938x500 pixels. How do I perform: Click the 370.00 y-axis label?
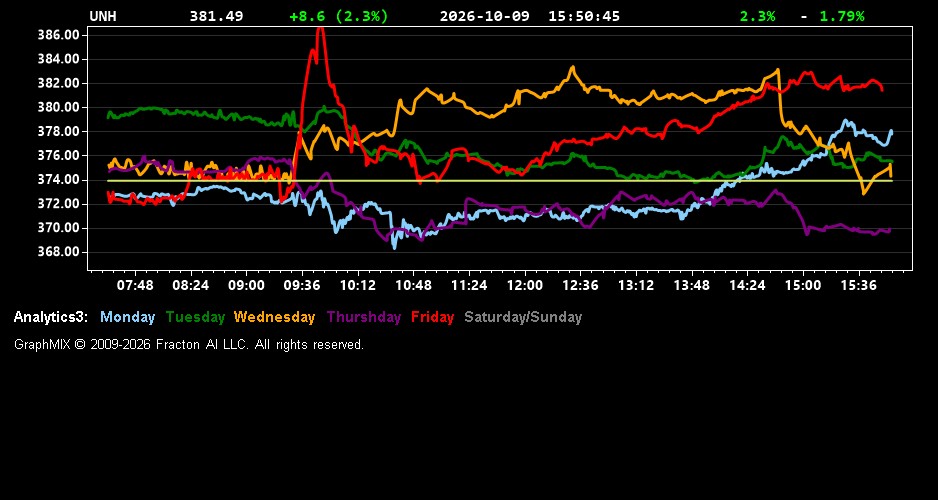pyautogui.click(x=59, y=228)
